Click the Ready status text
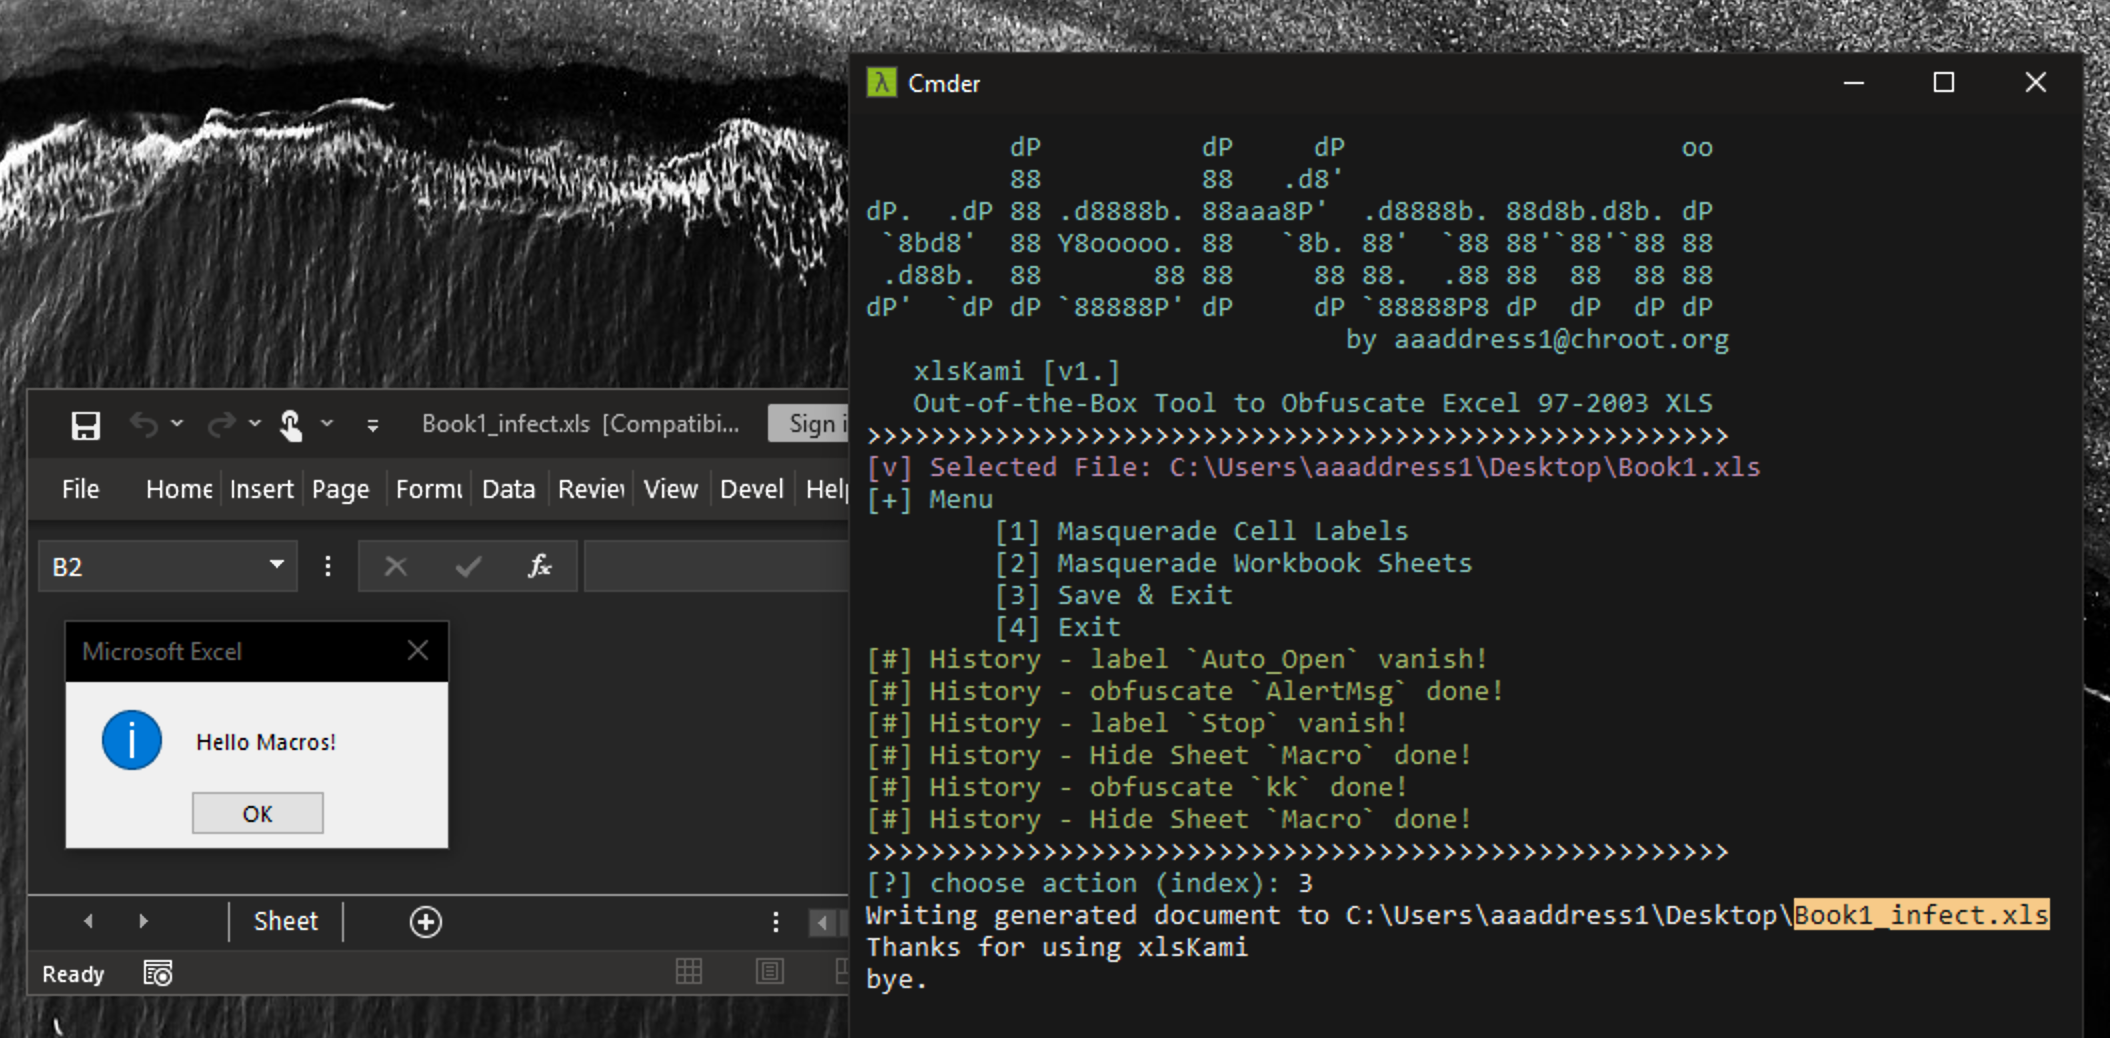Screen dimensions: 2110x1038 [73, 974]
